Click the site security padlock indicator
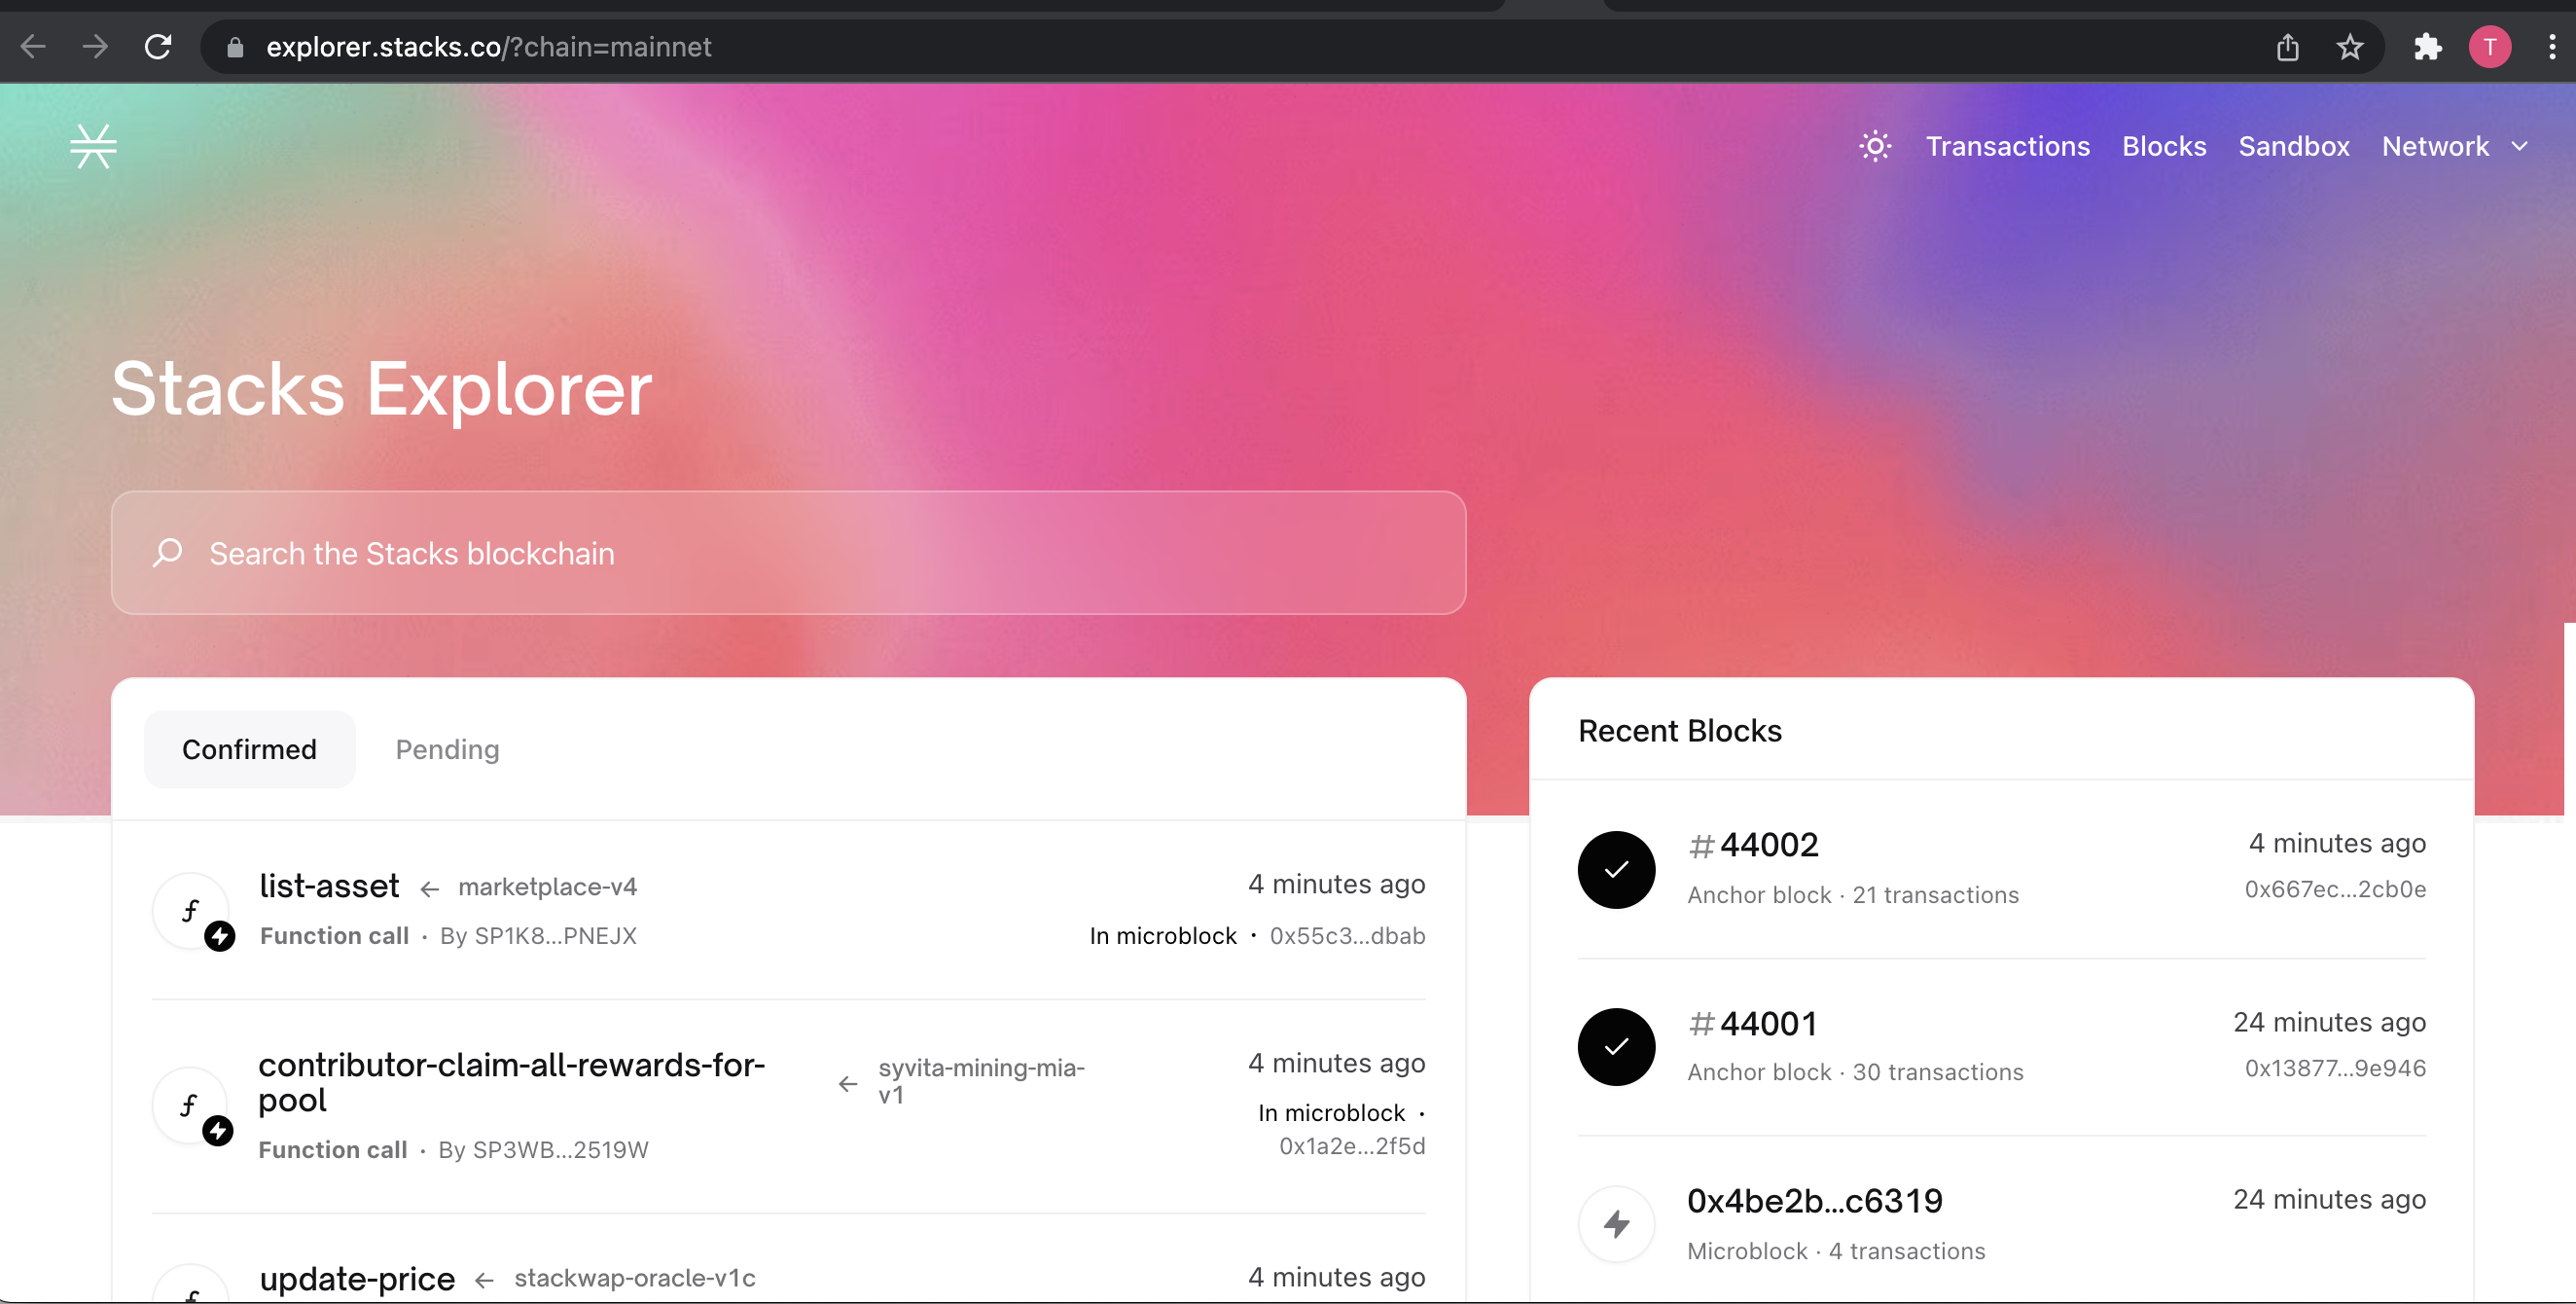This screenshot has width=2576, height=1304. 235,47
